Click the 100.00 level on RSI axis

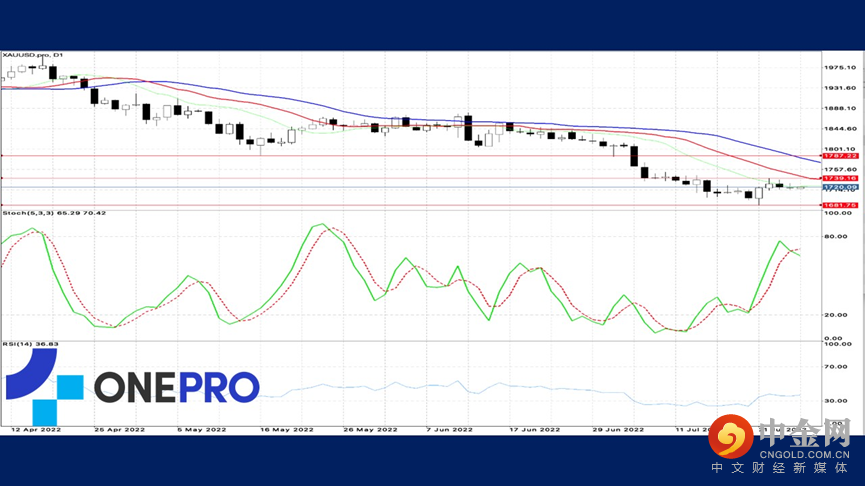click(x=839, y=344)
